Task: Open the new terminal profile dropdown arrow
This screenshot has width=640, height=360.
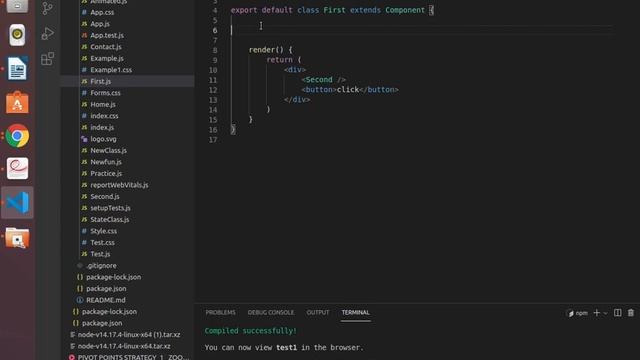Action: [605, 313]
